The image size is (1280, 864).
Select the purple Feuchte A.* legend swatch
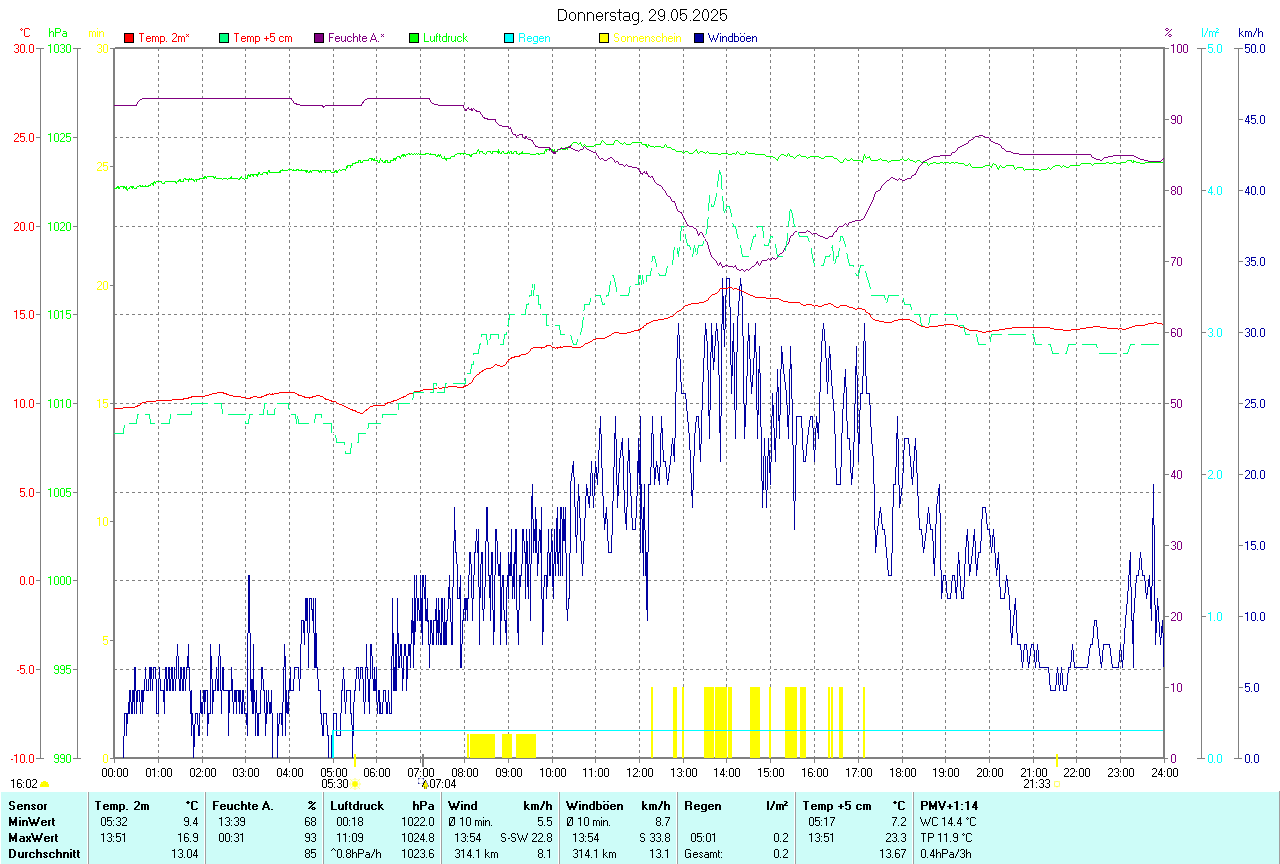click(x=319, y=38)
